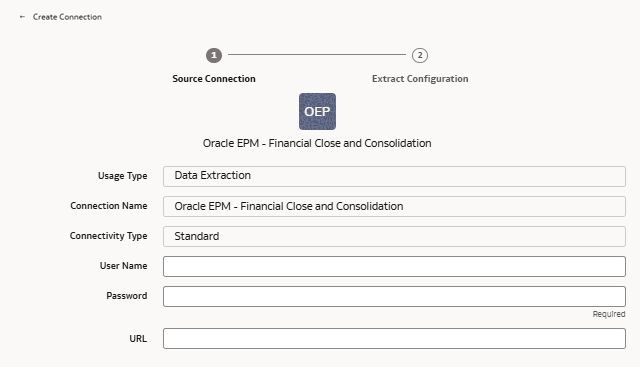Click the Oracle EPM title under the OEP icon

tap(317, 143)
